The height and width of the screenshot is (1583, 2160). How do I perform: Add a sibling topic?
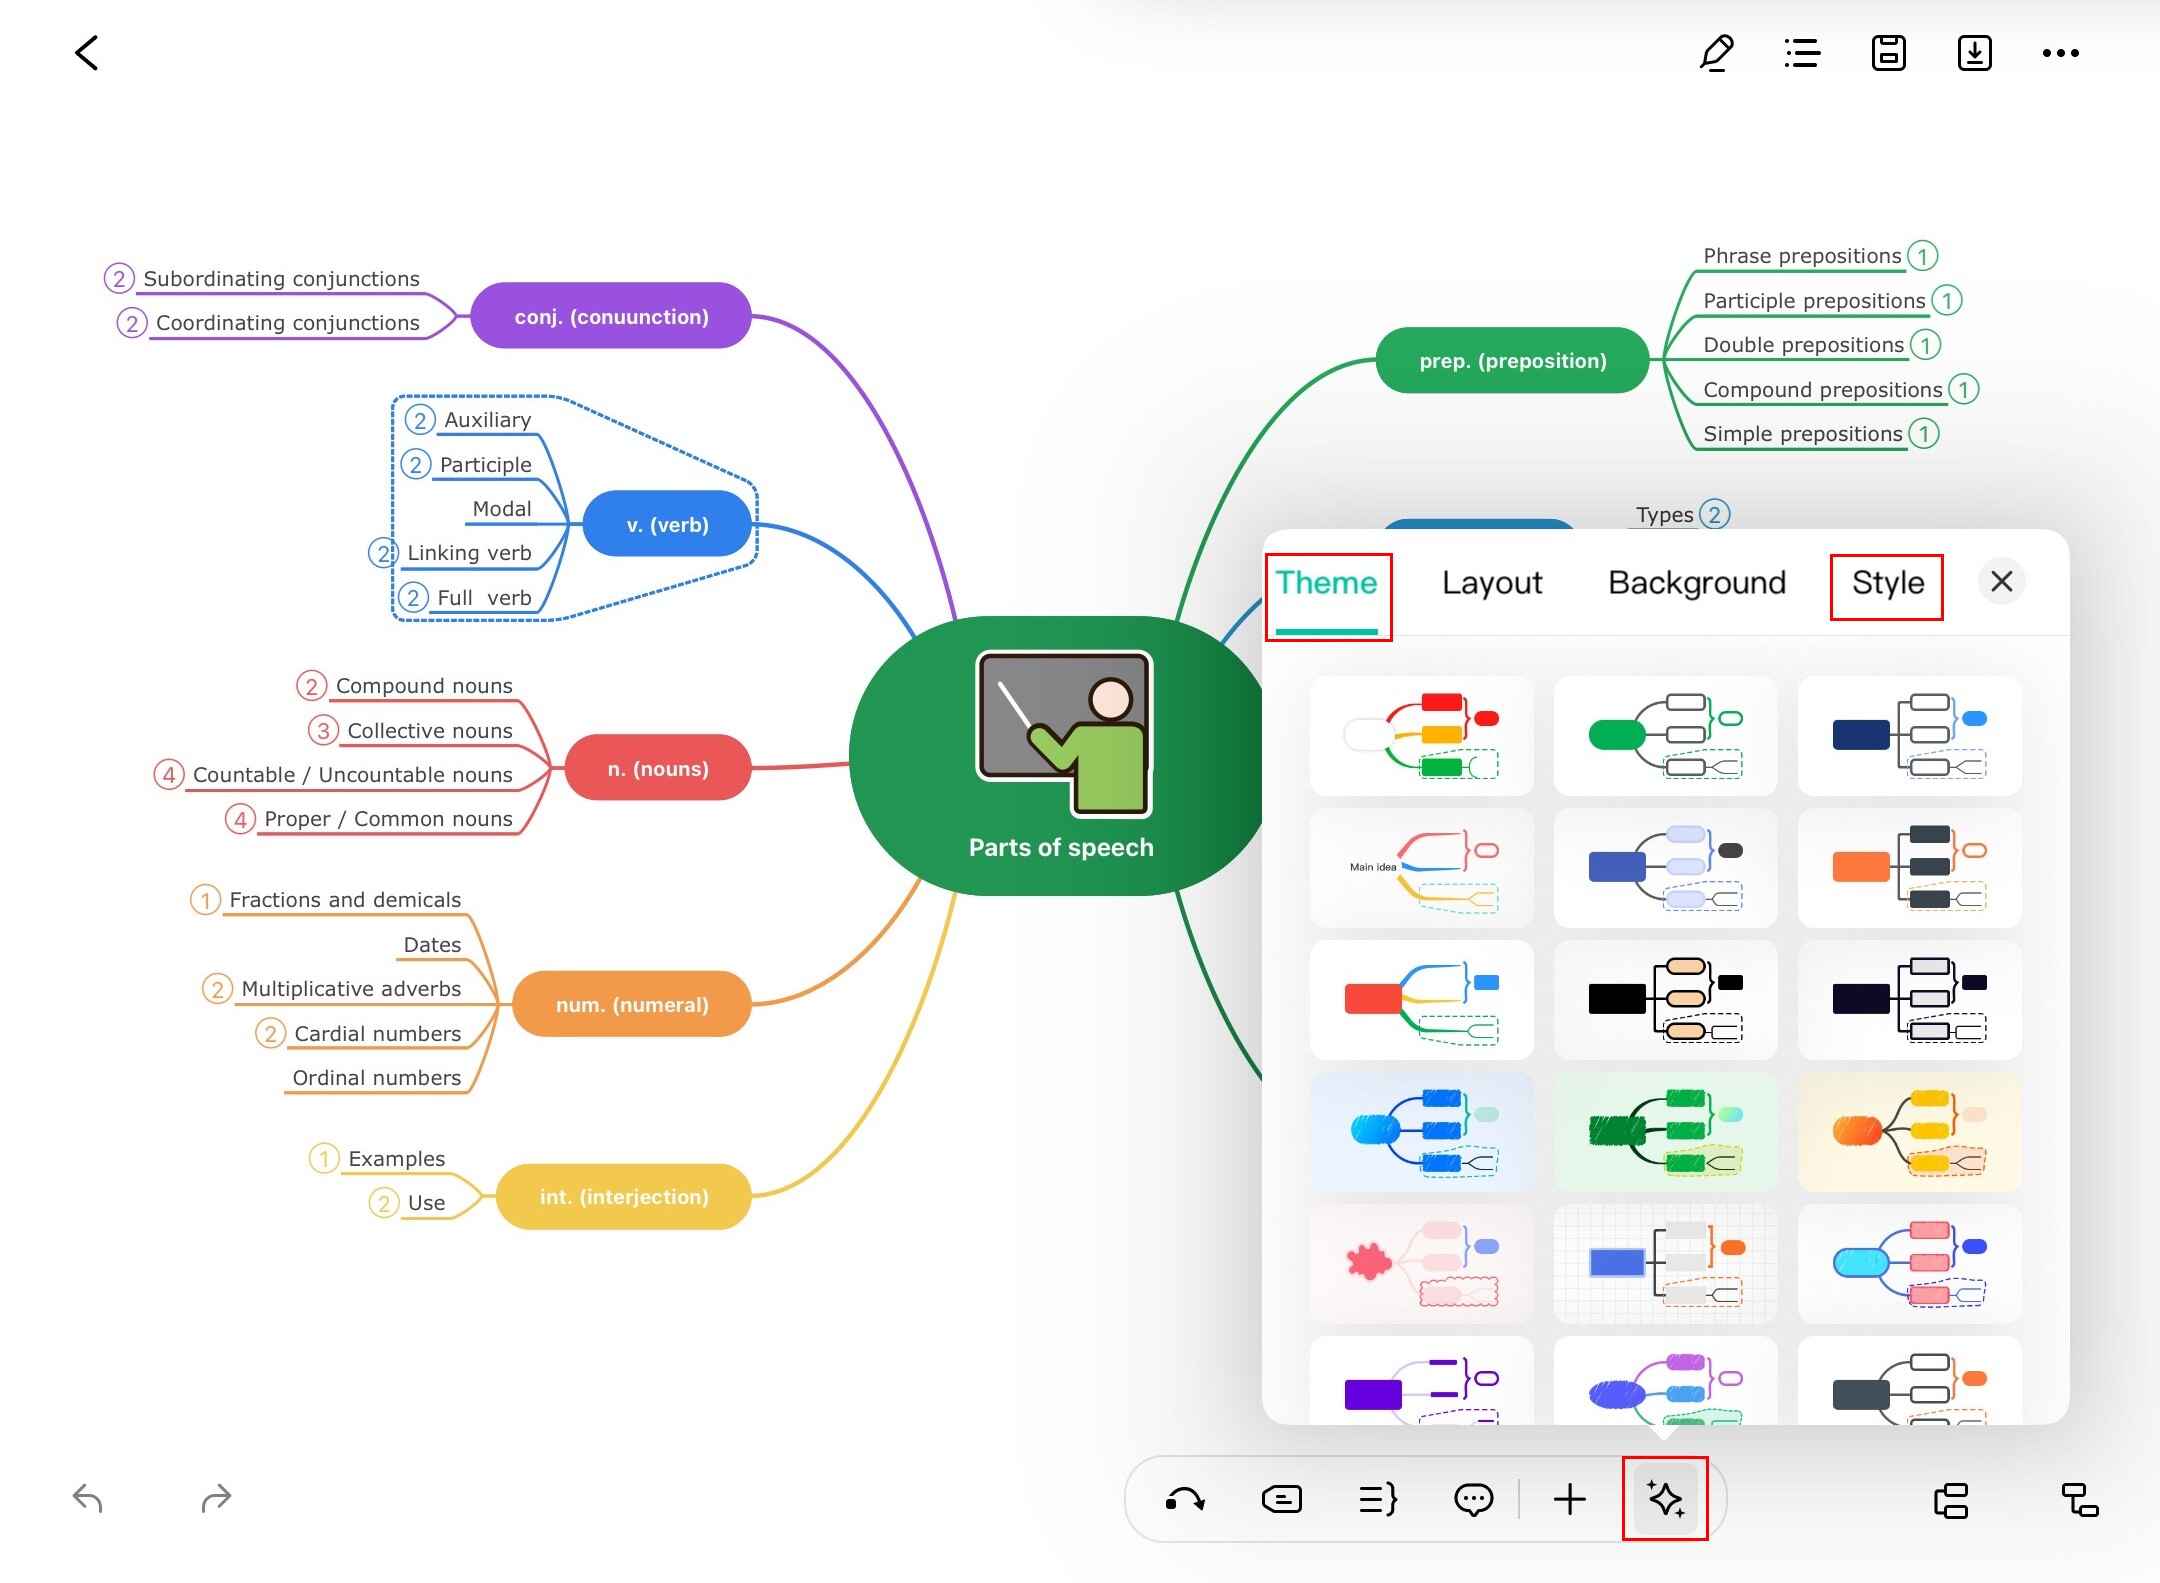point(1951,1500)
